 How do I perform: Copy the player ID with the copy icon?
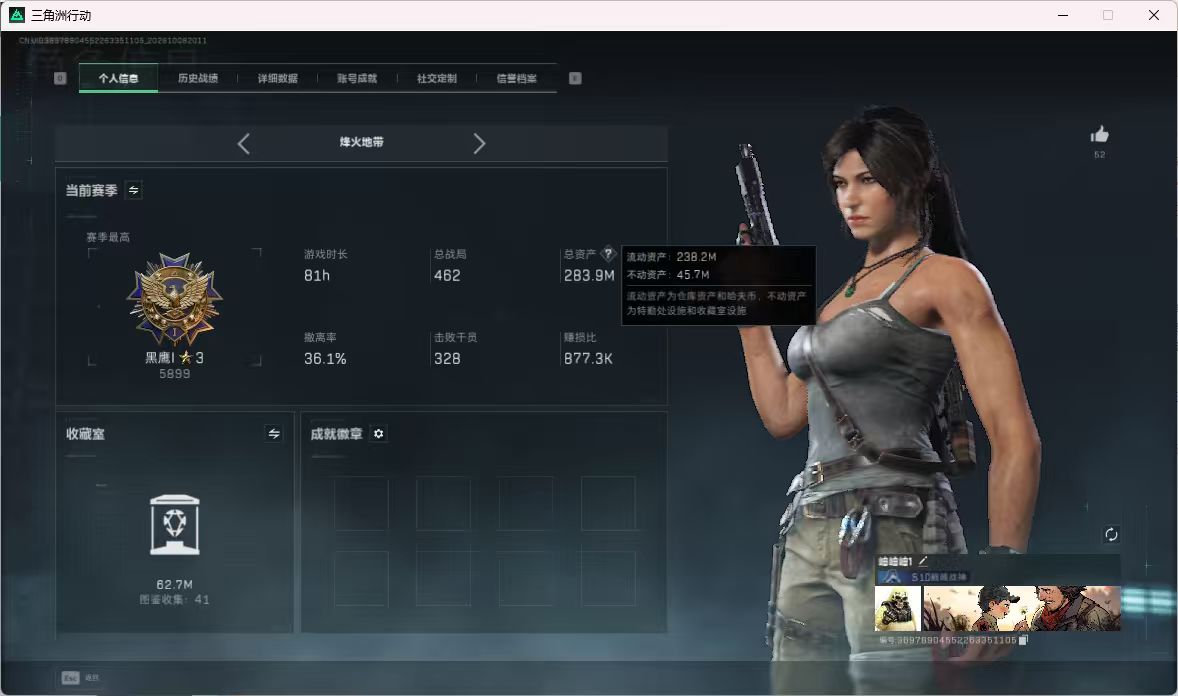(x=1023, y=640)
